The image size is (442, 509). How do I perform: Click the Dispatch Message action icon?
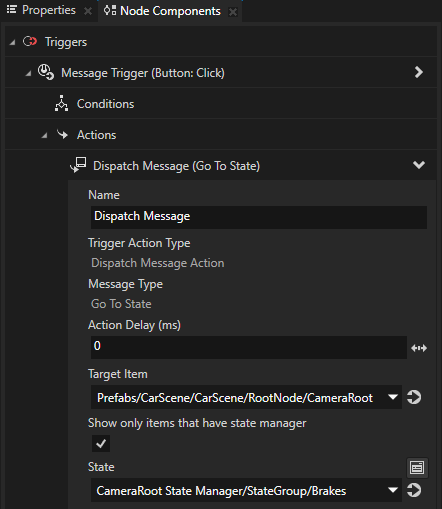point(78,165)
